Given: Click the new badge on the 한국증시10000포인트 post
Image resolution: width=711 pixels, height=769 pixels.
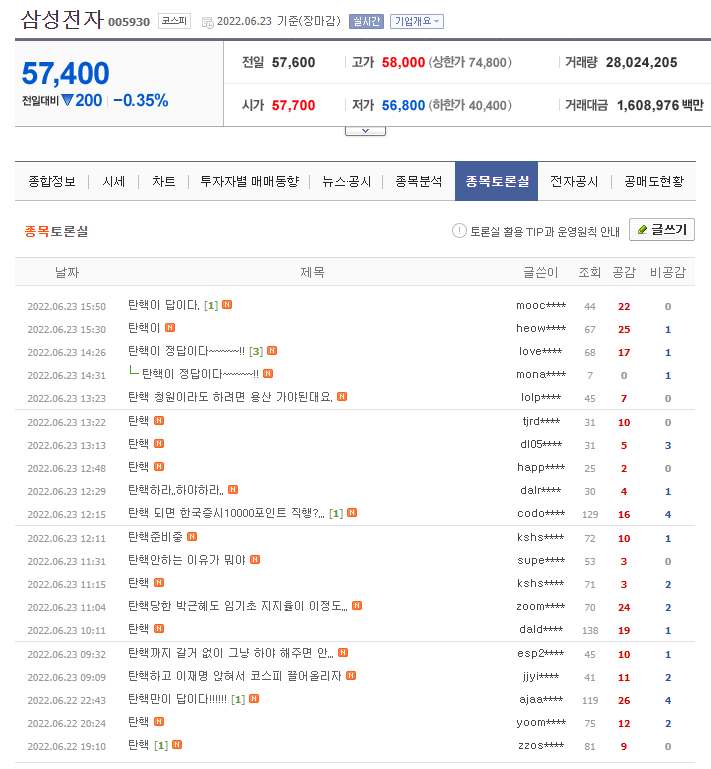Looking at the screenshot, I should 352,513.
